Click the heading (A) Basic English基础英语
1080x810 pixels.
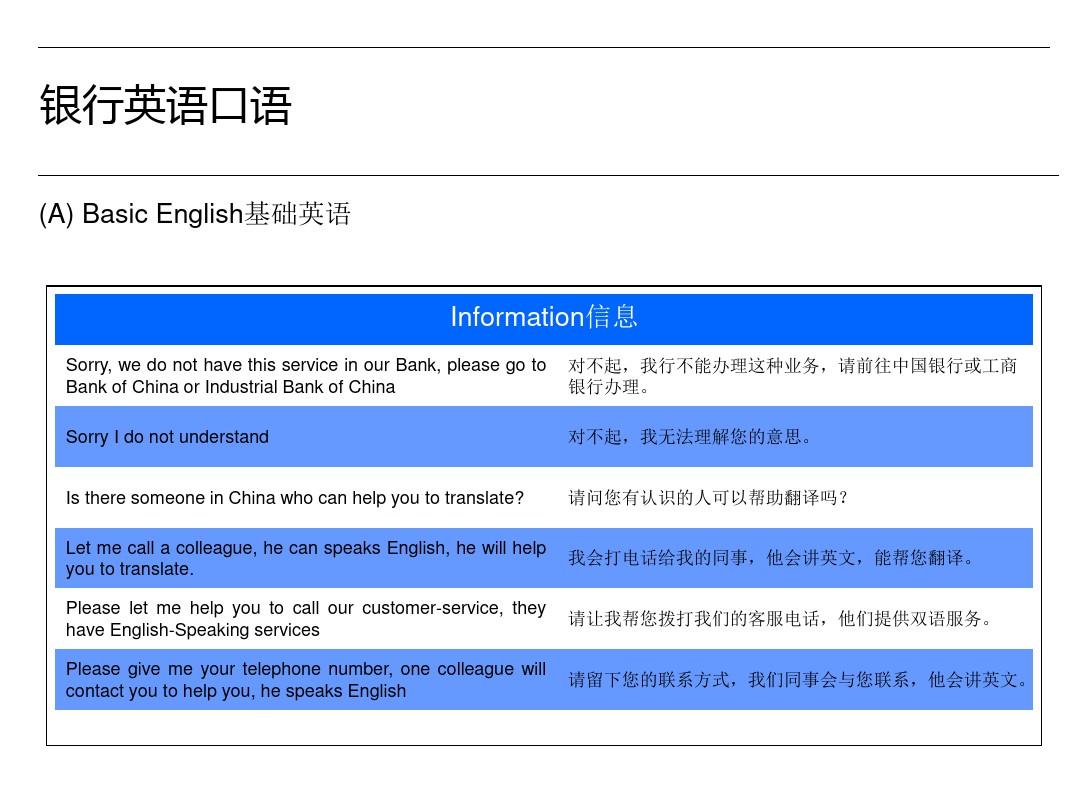pos(195,214)
